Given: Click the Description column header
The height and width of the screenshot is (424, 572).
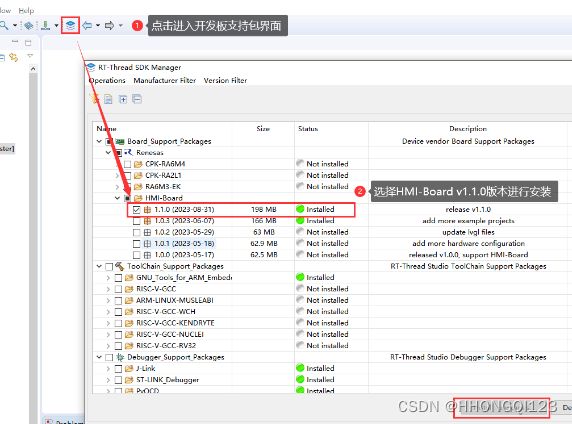Looking at the screenshot, I should pyautogui.click(x=468, y=128).
